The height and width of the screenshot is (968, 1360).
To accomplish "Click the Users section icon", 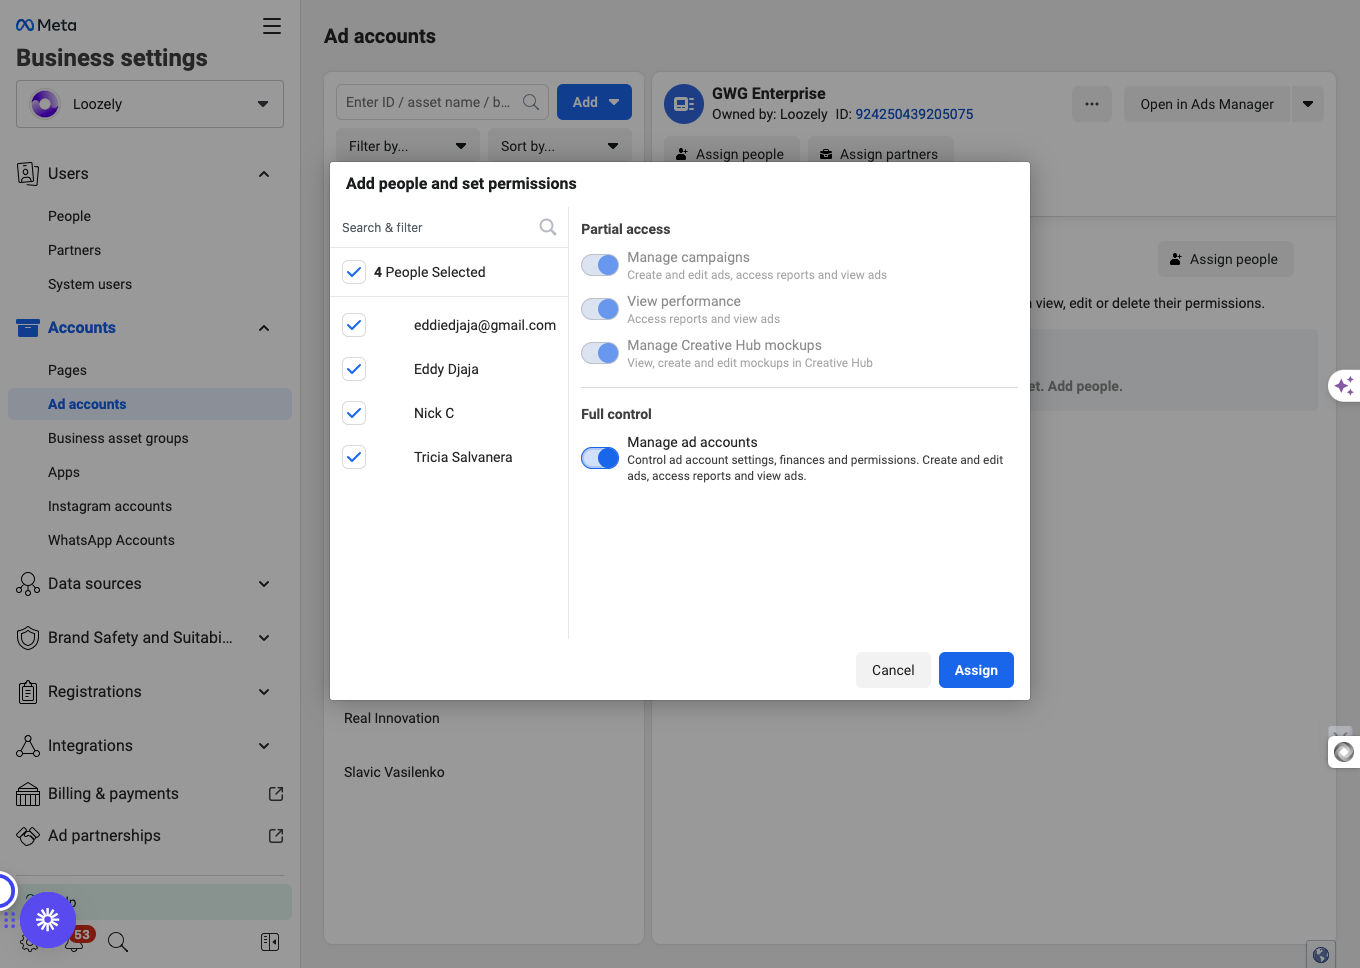I will click(x=28, y=174).
